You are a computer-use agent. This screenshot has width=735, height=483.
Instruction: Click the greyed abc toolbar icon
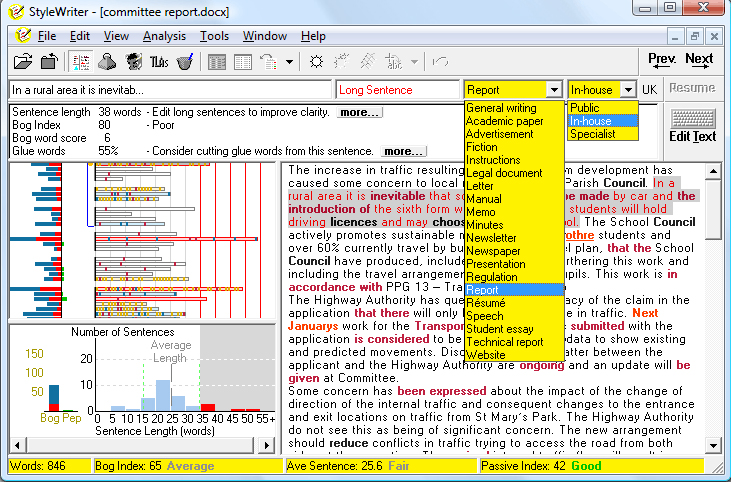click(x=394, y=61)
